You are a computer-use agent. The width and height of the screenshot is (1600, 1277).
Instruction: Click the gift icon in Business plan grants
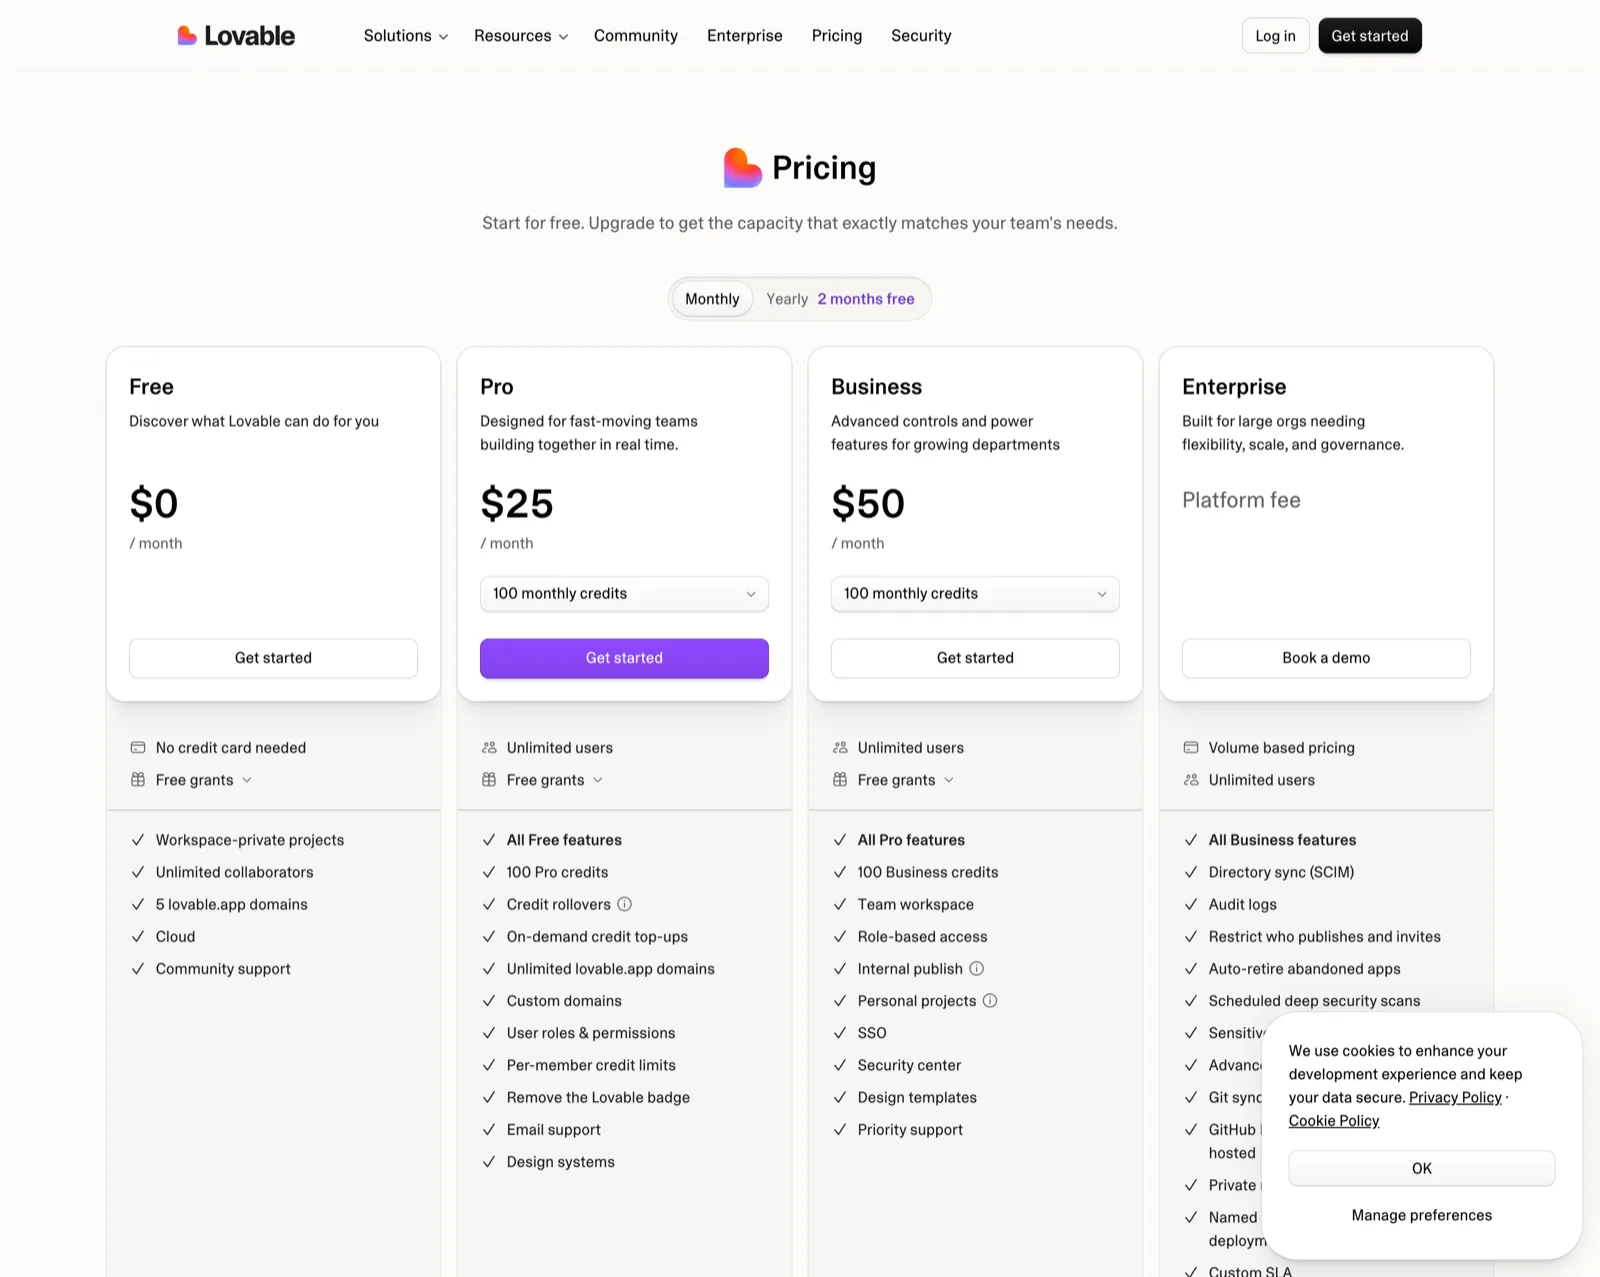(x=840, y=780)
